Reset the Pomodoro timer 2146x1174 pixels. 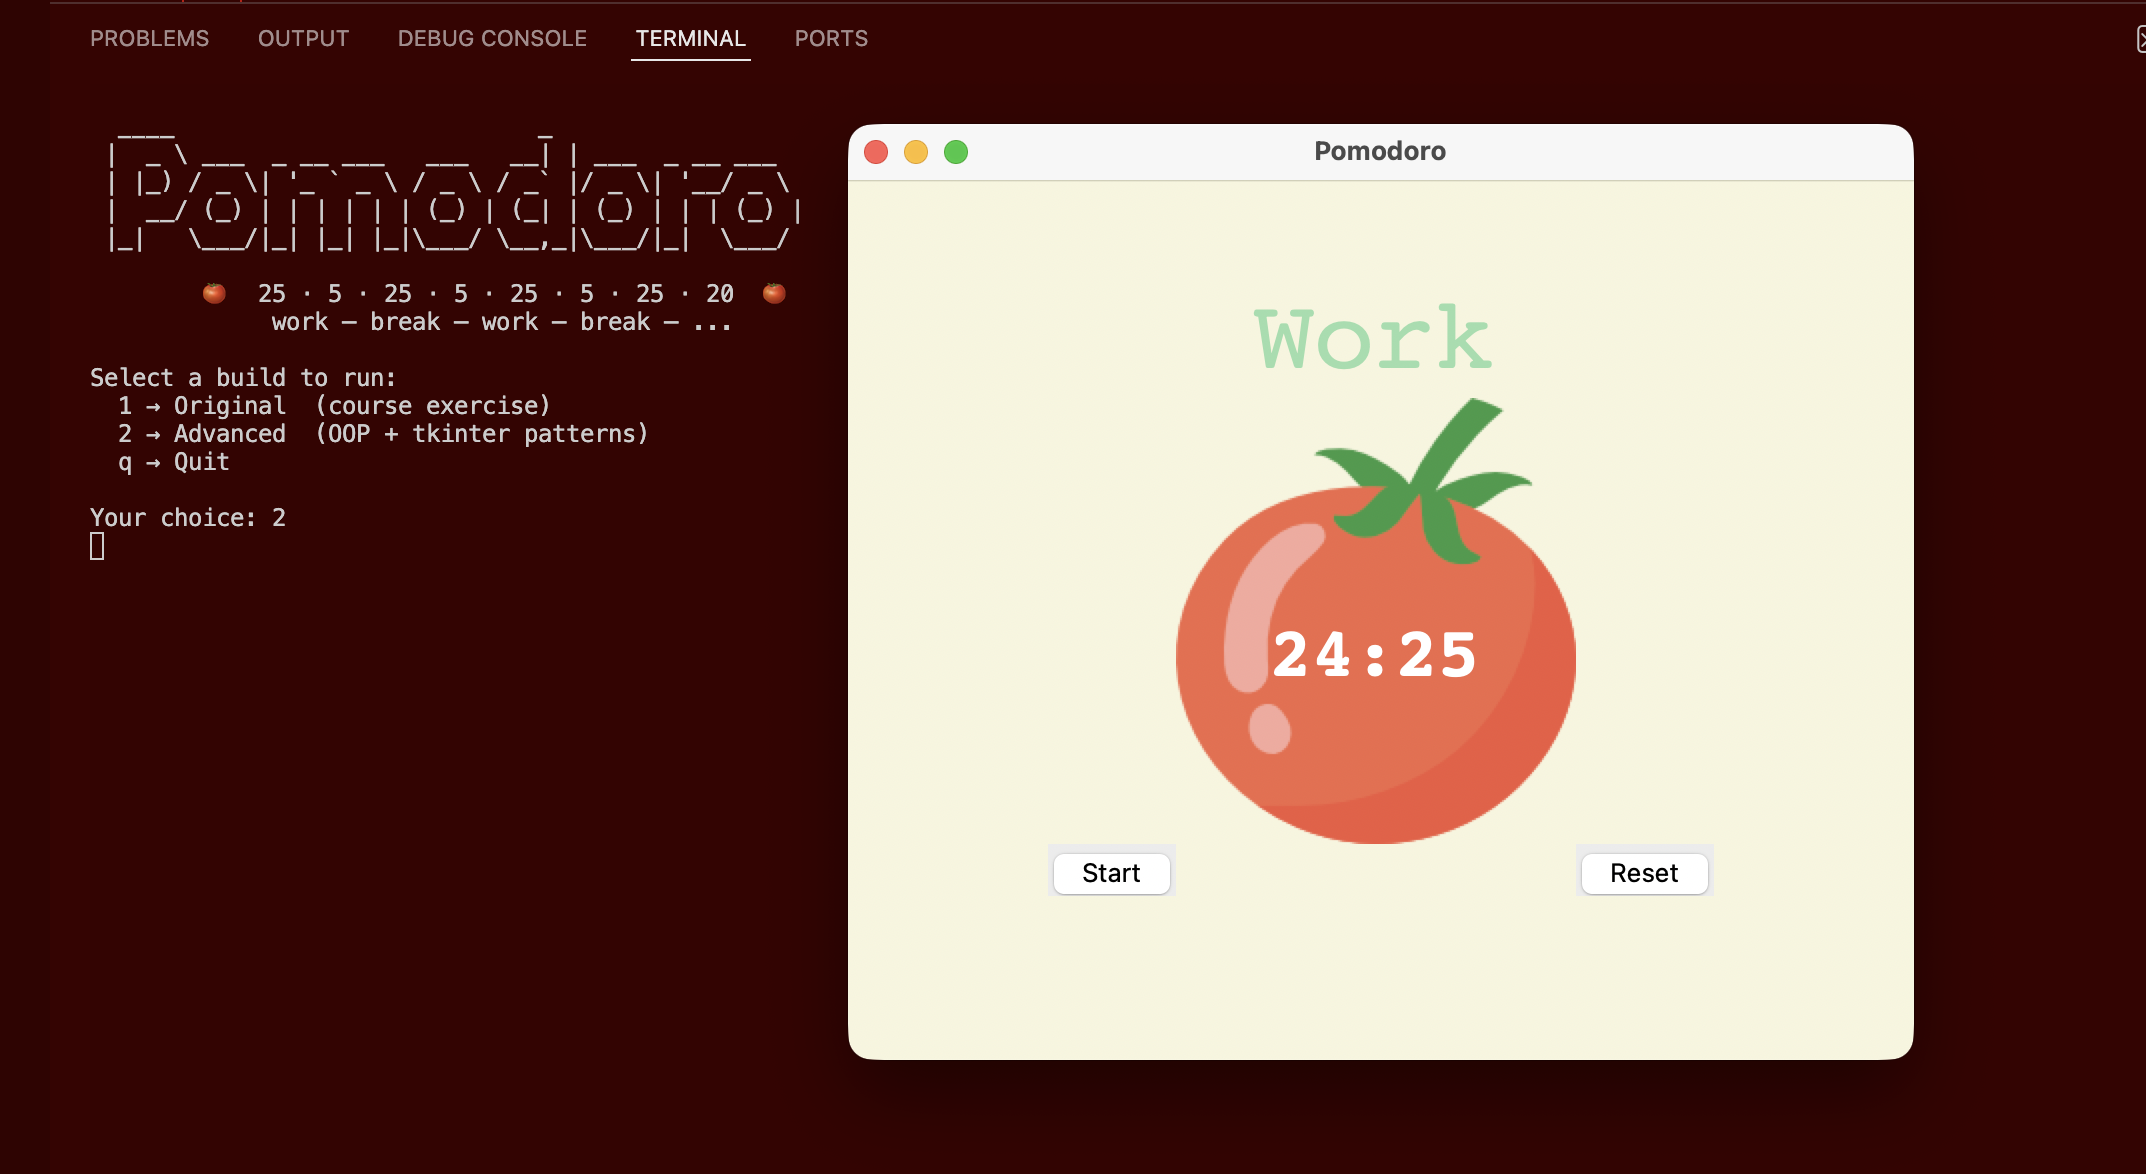point(1644,873)
